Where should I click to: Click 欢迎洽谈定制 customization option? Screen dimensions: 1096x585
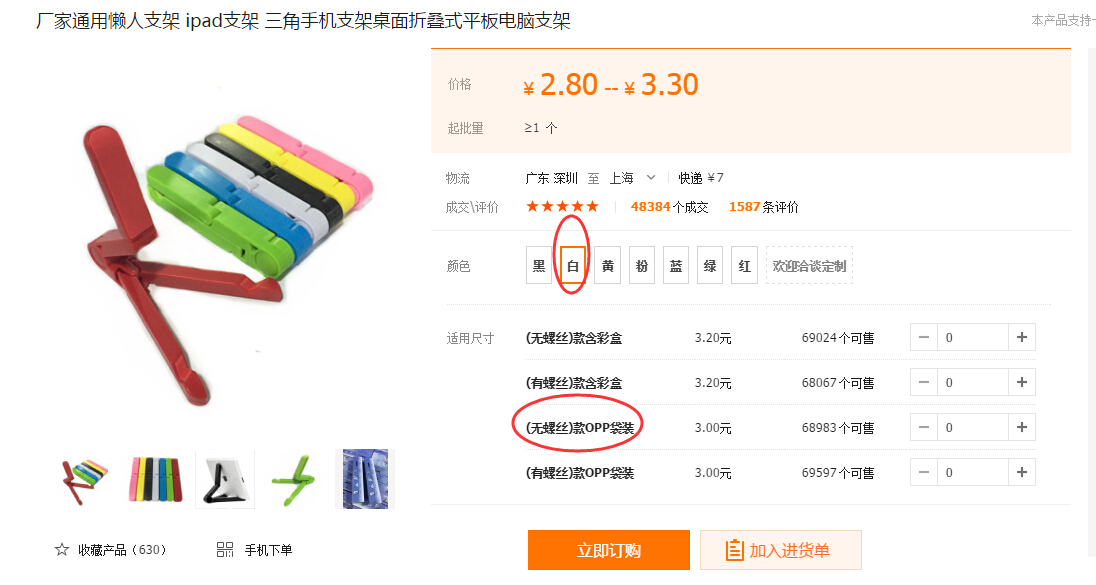tap(809, 266)
